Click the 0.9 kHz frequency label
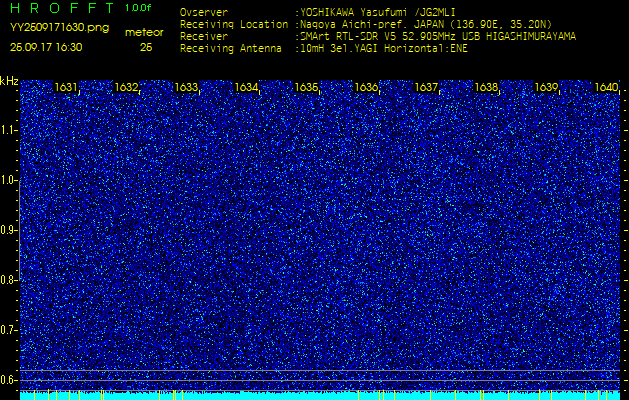 coord(8,230)
